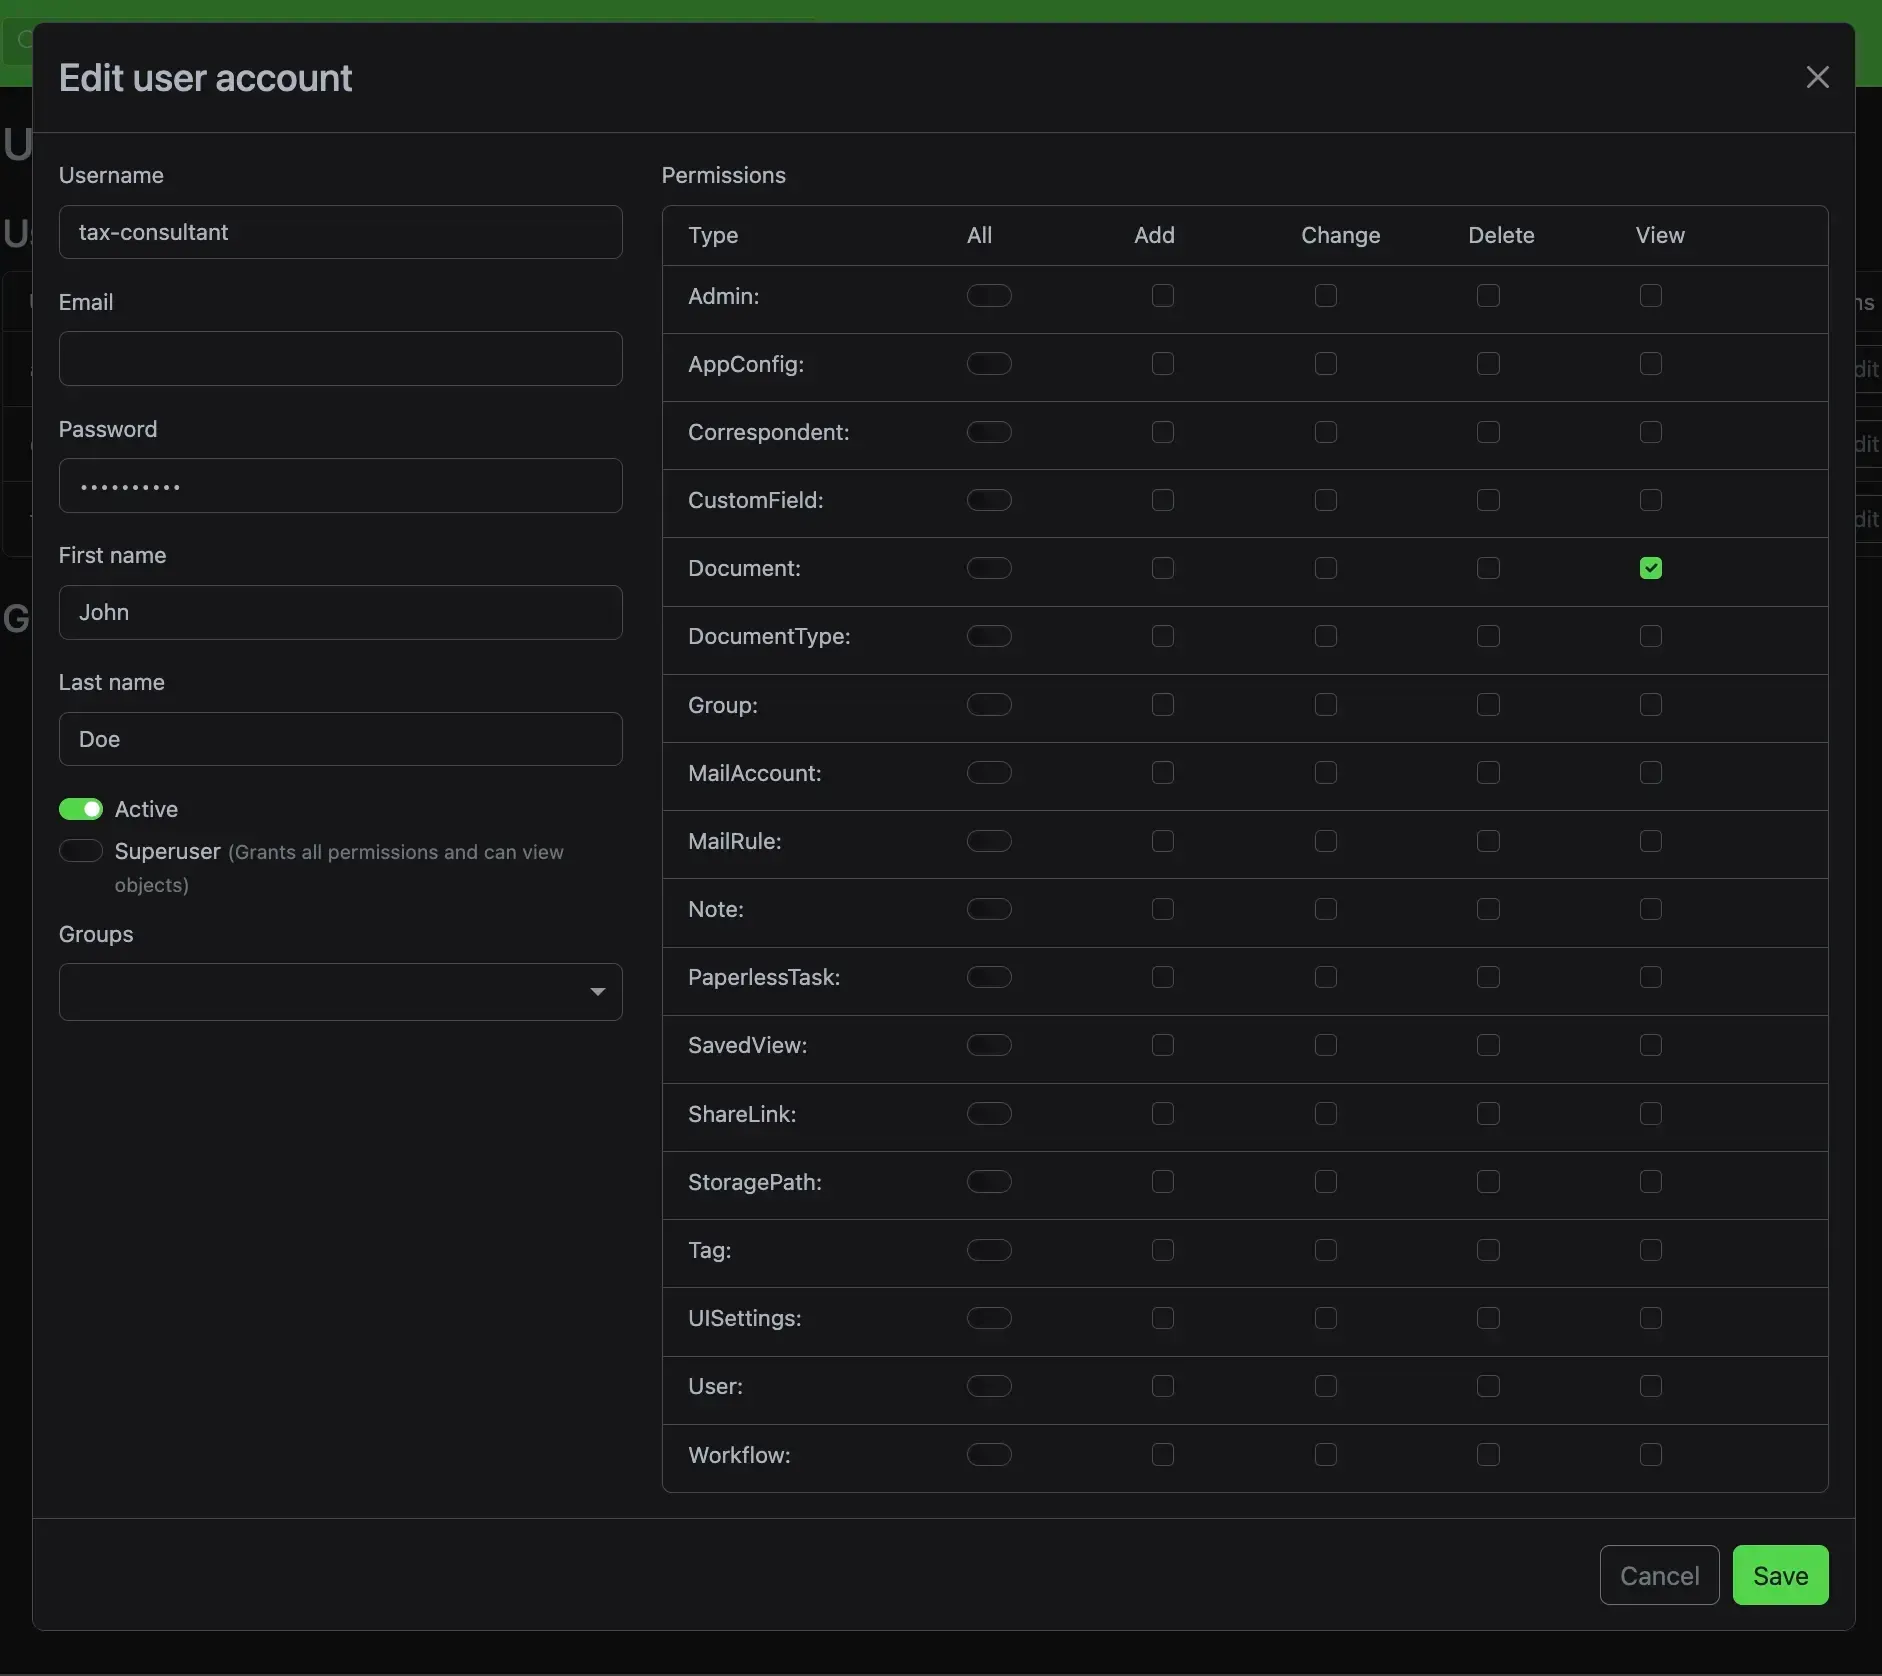Toggle All permissions for CustomField
The width and height of the screenshot is (1882, 1676).
pos(989,500)
